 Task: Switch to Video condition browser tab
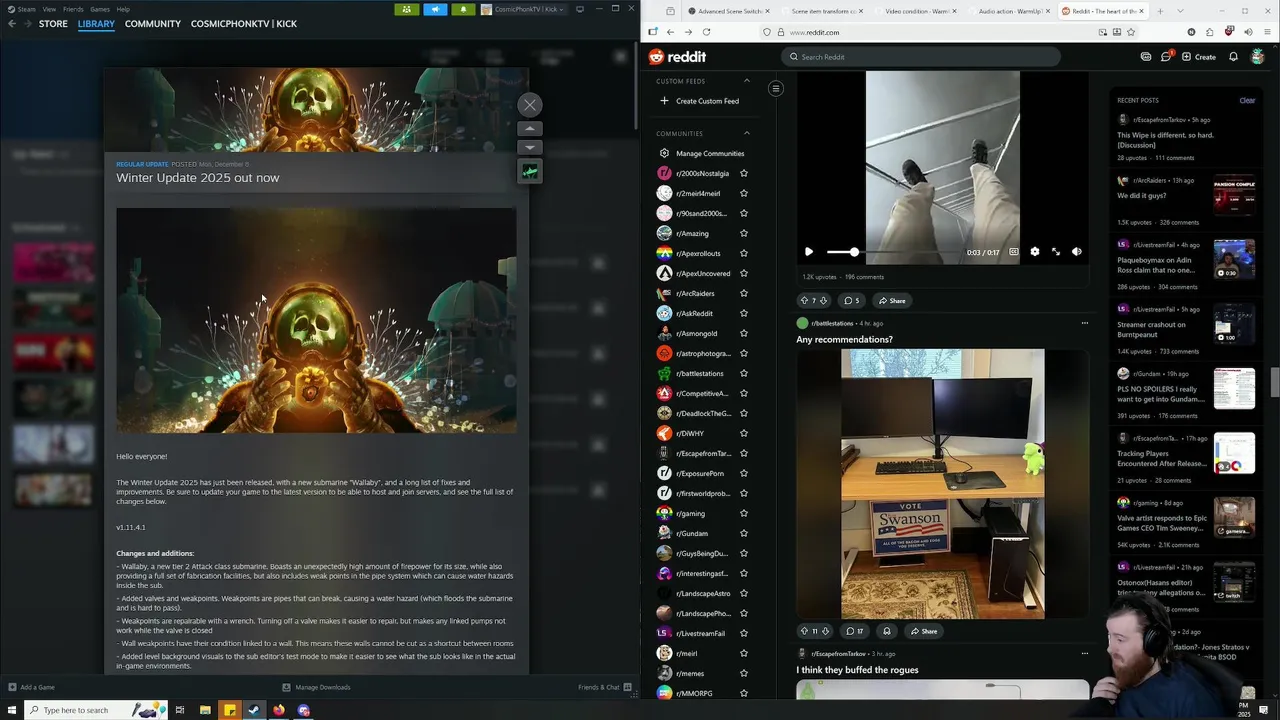coord(917,11)
